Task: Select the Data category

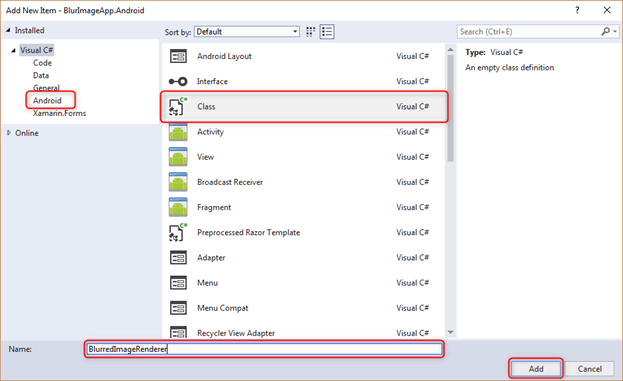Action: (x=41, y=75)
